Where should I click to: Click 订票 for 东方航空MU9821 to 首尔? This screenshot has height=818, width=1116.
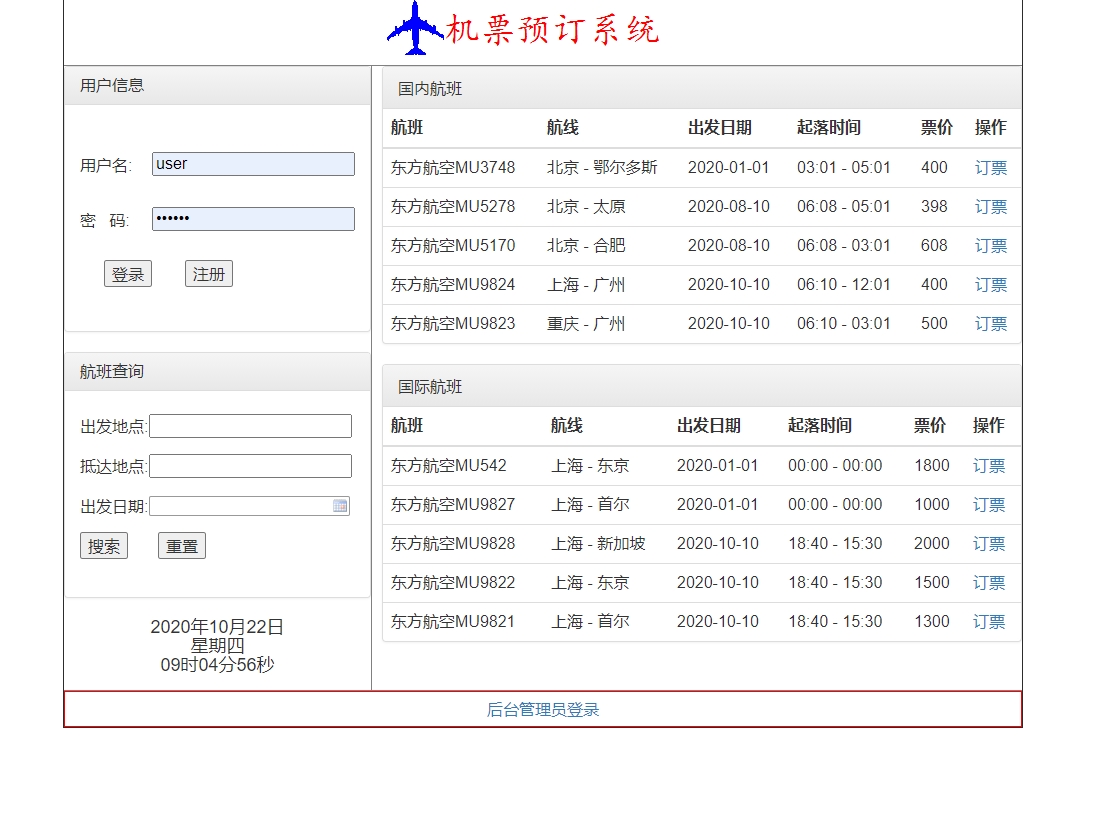coord(988,621)
